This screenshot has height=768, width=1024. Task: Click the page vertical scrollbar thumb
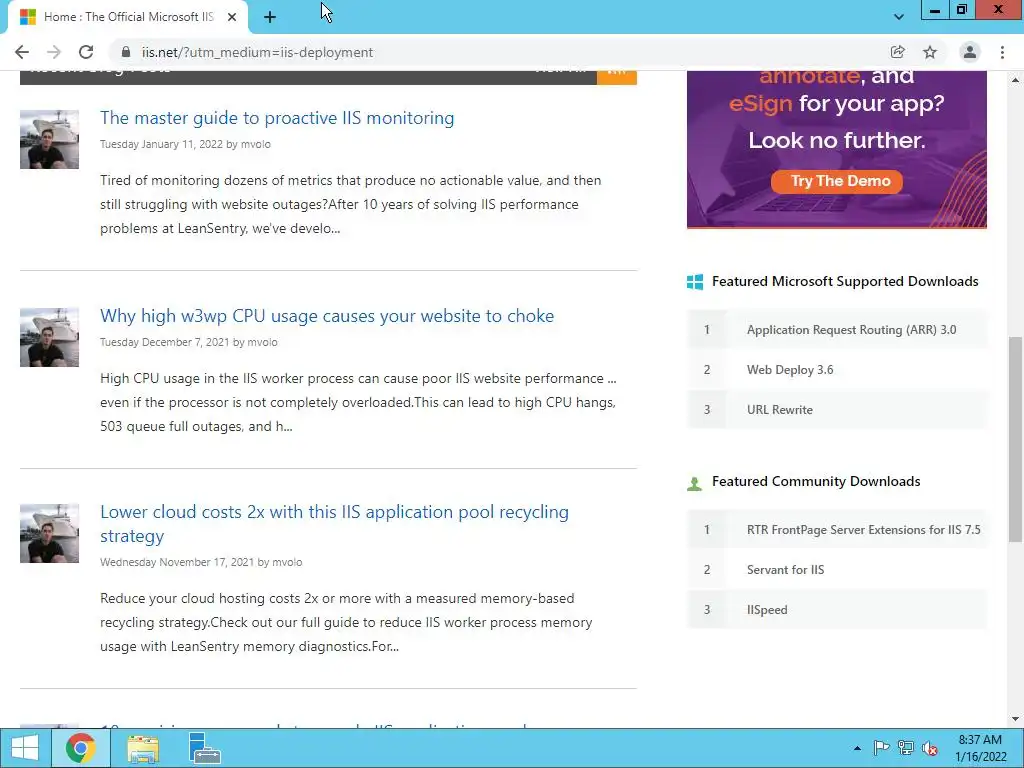[1015, 439]
